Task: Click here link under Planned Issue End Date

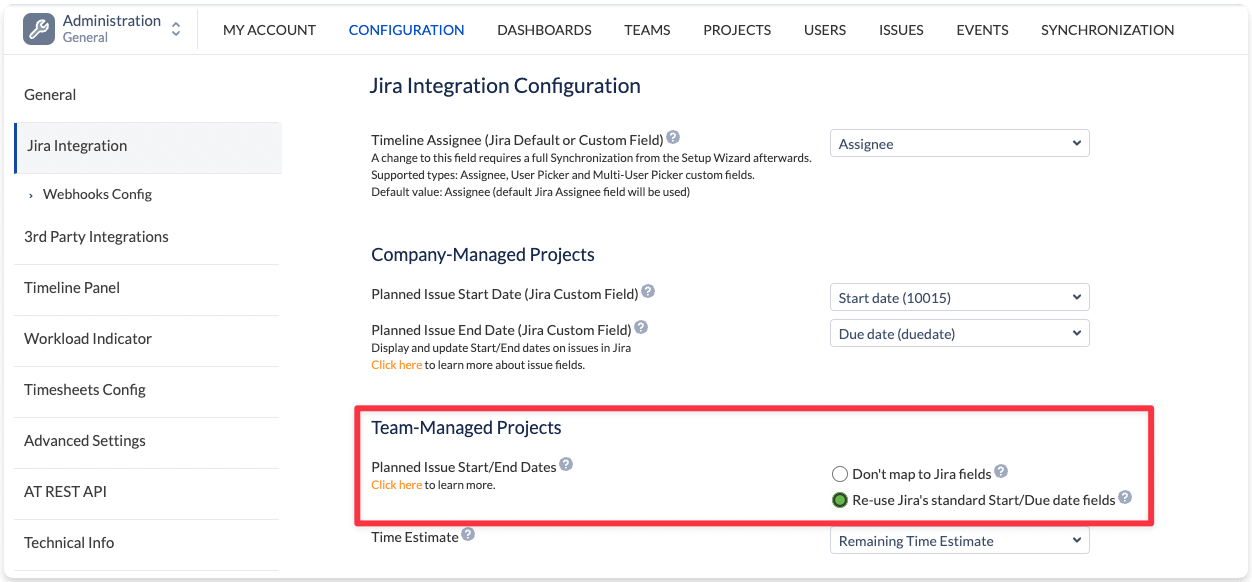Action: pos(396,365)
